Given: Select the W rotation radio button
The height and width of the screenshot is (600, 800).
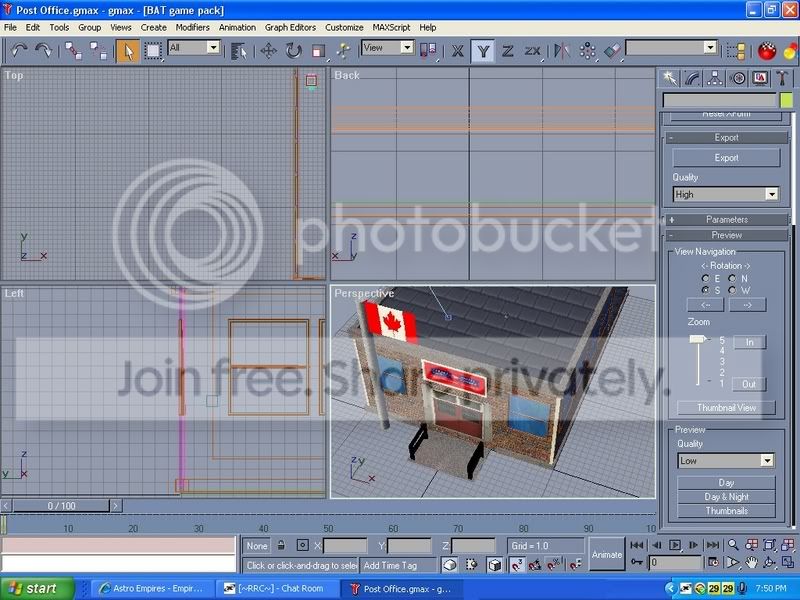Looking at the screenshot, I should coord(733,290).
